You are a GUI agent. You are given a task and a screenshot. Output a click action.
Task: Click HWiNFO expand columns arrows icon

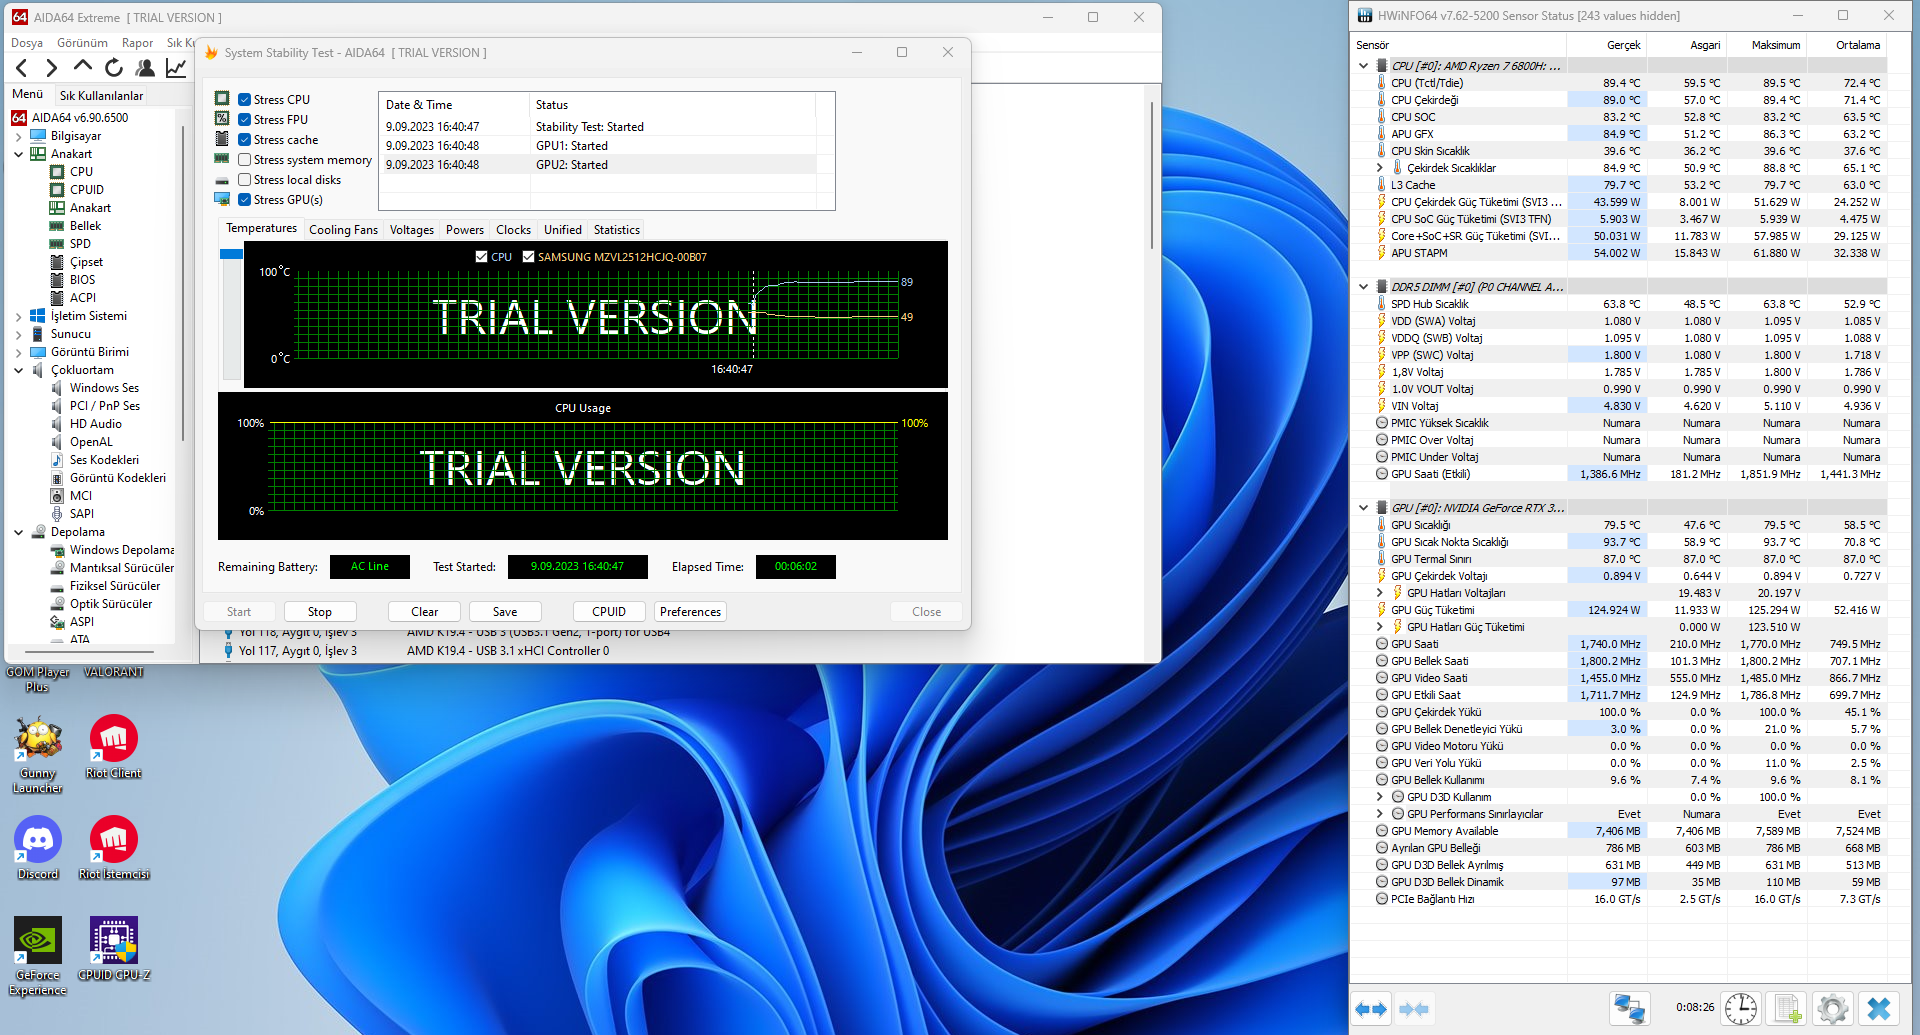pyautogui.click(x=1371, y=1009)
